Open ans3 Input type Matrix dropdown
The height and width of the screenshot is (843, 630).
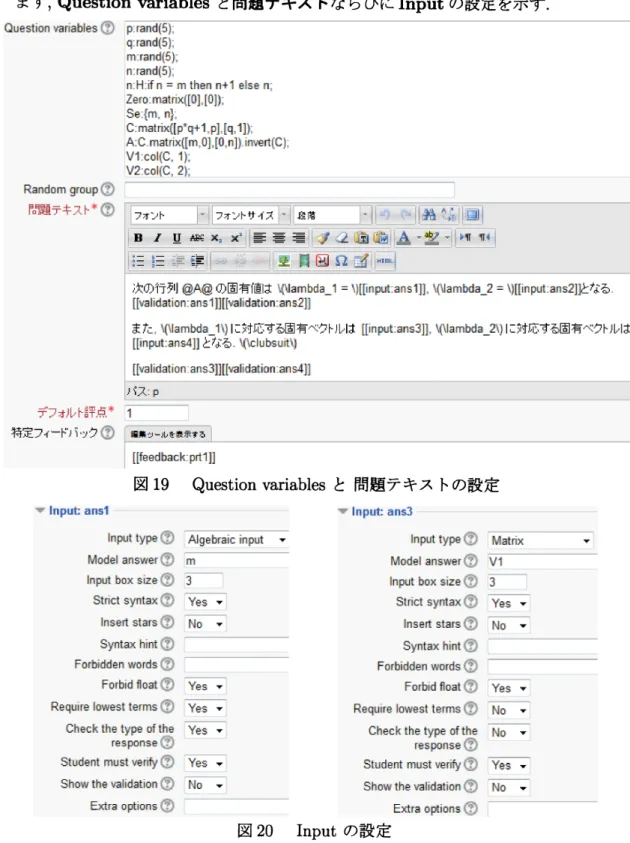540,540
